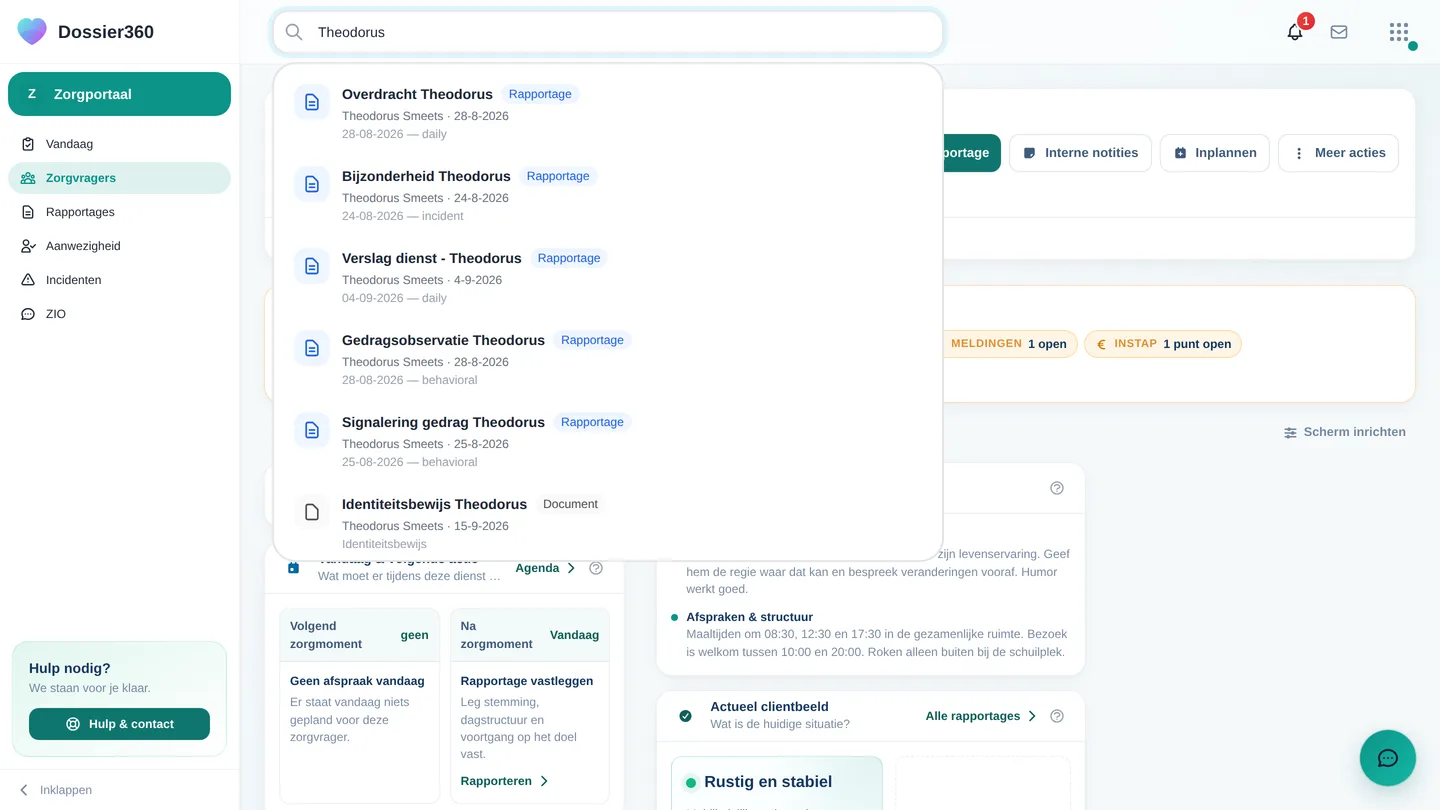Screen dimensions: 1440x810
Task: Click the Incidenten warning triangle icon
Action: pos(28,280)
